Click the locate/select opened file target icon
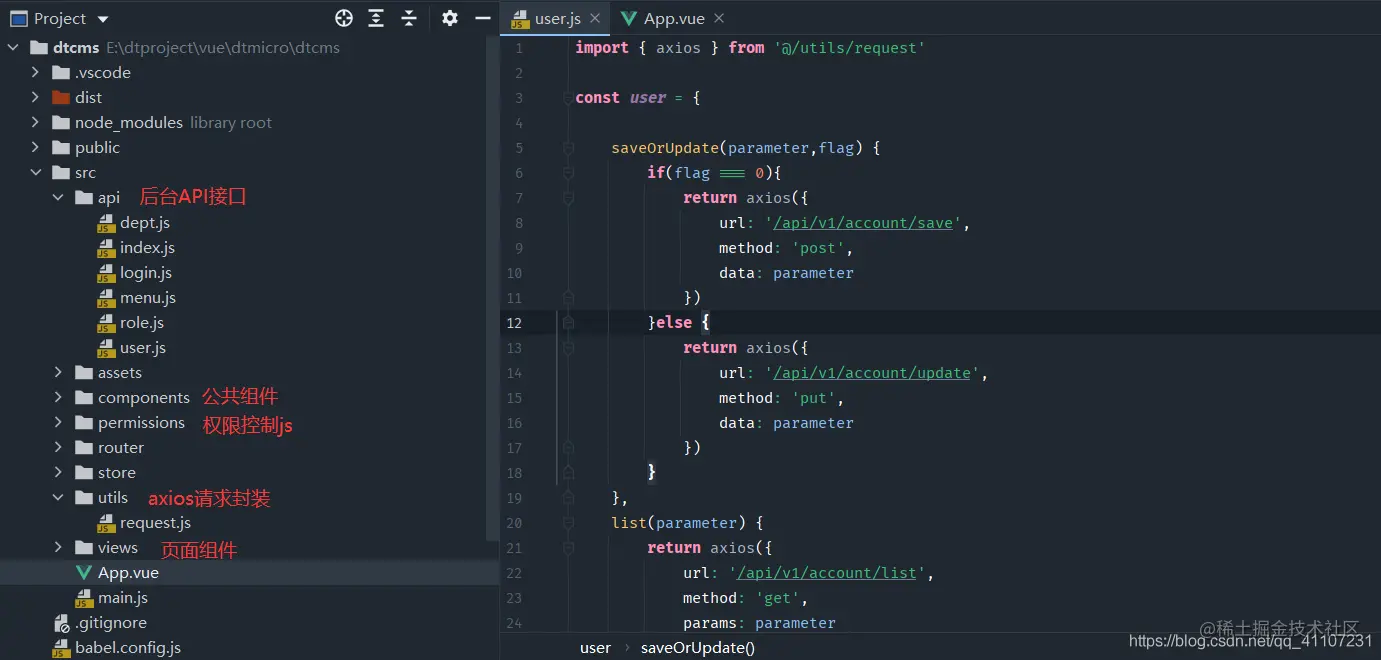Image resolution: width=1381 pixels, height=660 pixels. pos(344,18)
